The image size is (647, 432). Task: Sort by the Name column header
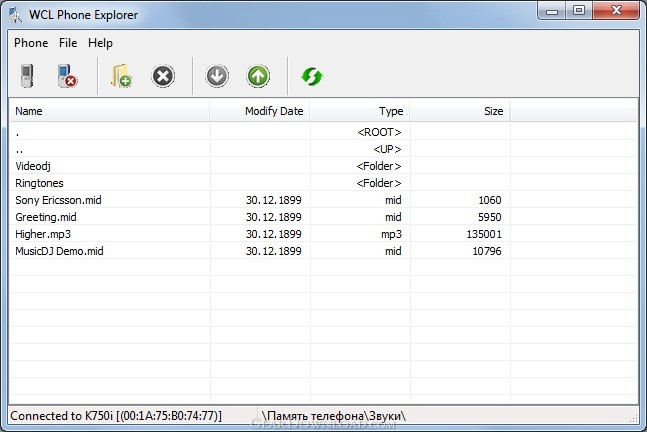109,111
